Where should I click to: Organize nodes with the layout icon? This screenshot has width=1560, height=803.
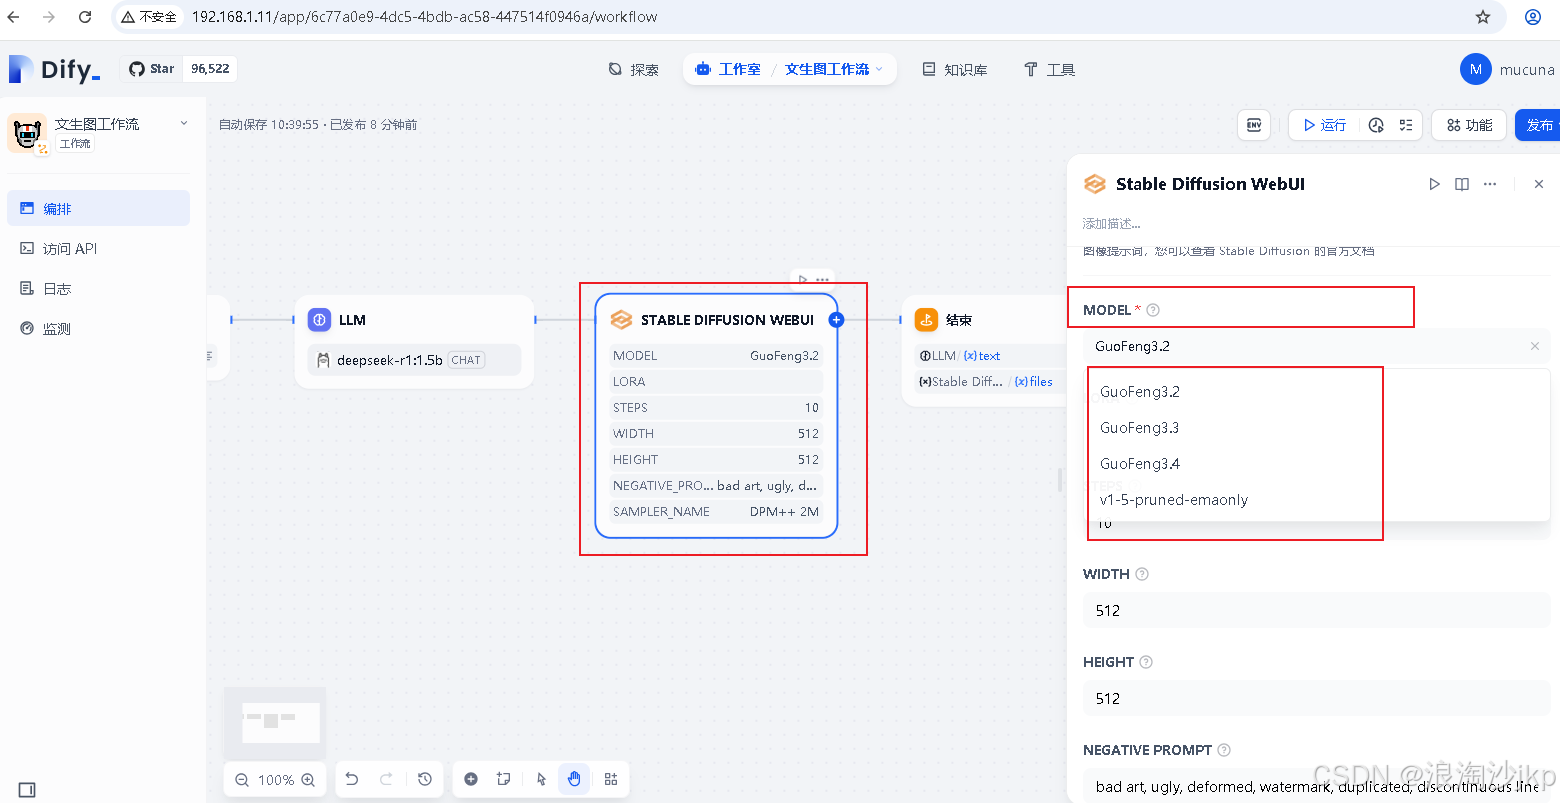pyautogui.click(x=611, y=779)
